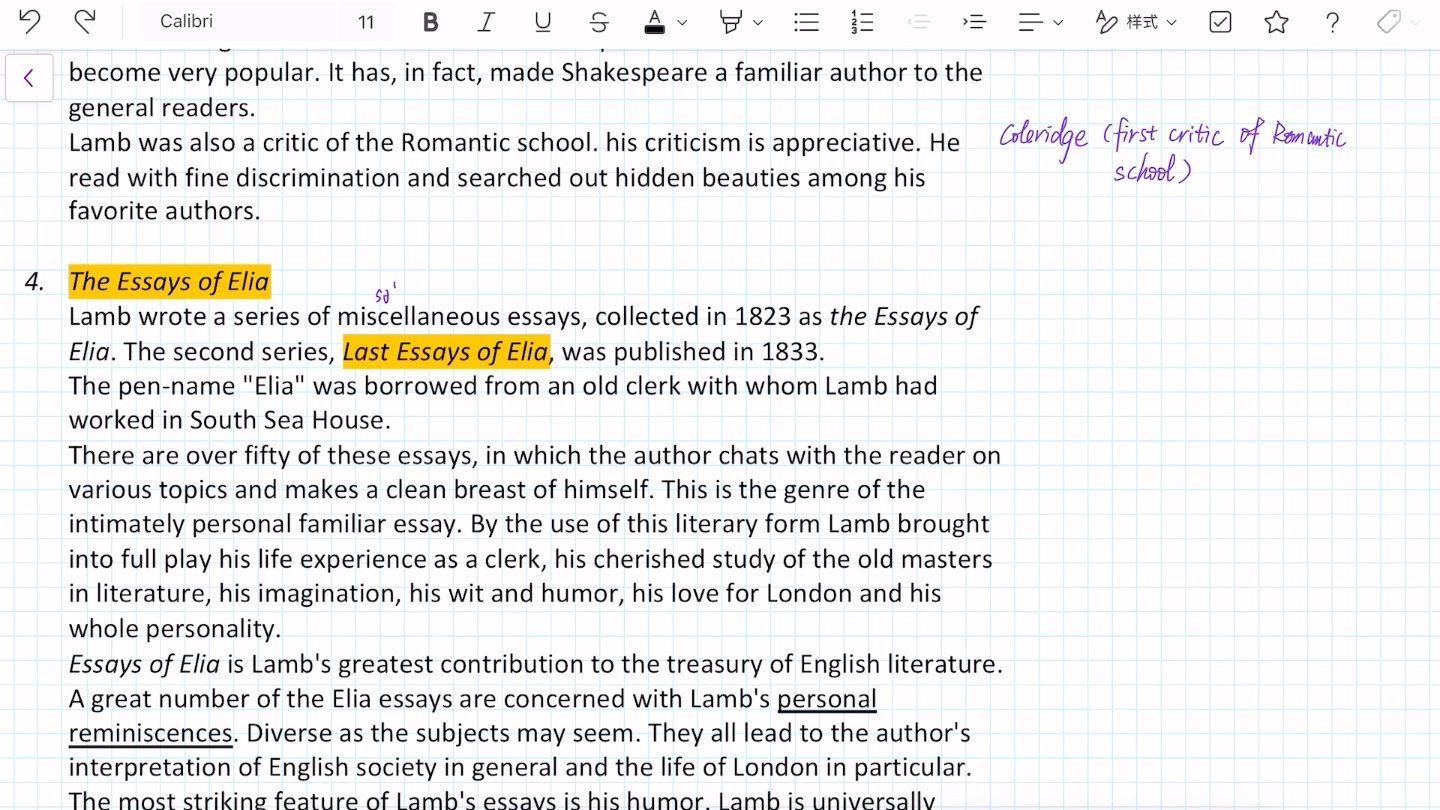Expand the tags dropdown arrow
The image size is (1440, 810).
[1415, 22]
